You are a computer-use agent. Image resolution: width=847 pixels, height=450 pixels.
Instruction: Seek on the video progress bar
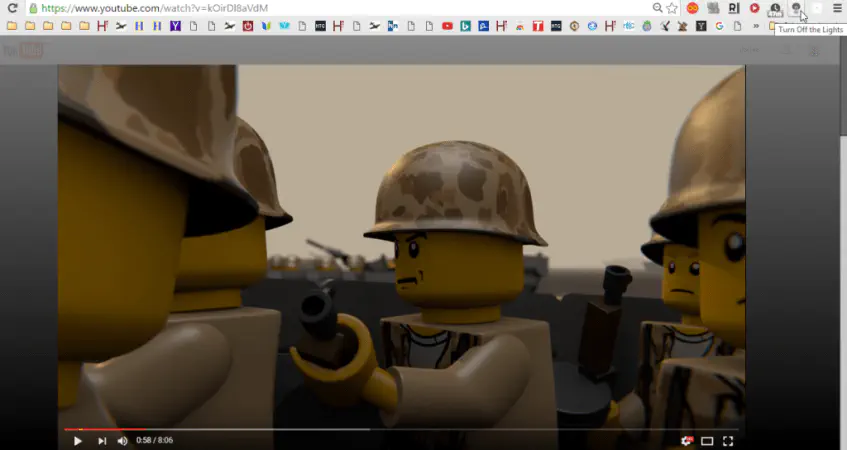[x=401, y=429]
